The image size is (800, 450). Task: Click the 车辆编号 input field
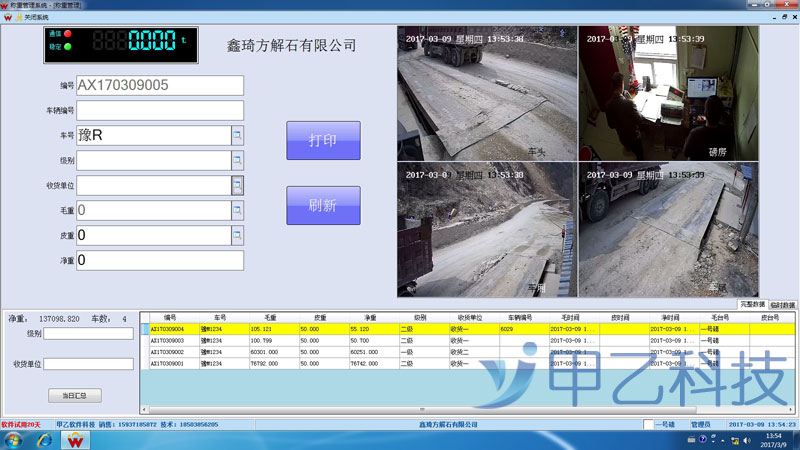point(160,110)
